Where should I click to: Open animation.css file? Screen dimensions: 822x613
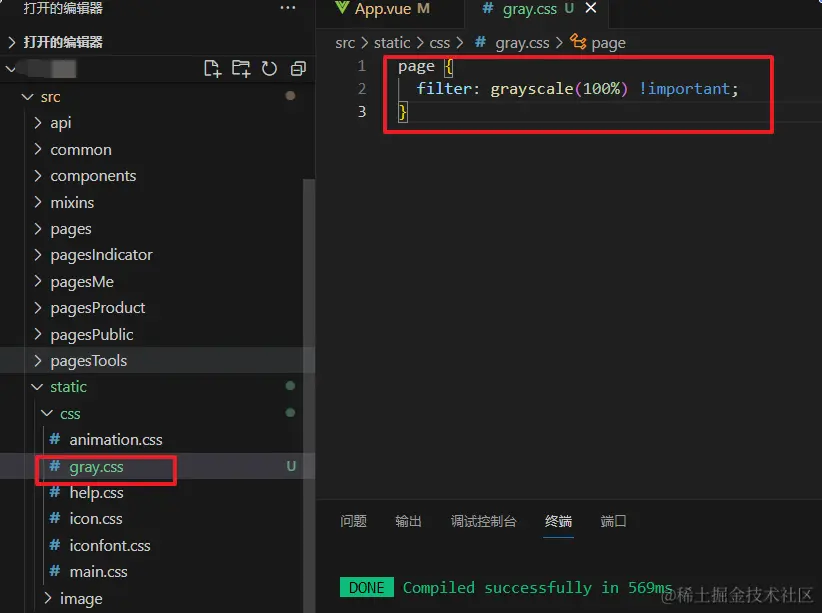click(x=116, y=439)
